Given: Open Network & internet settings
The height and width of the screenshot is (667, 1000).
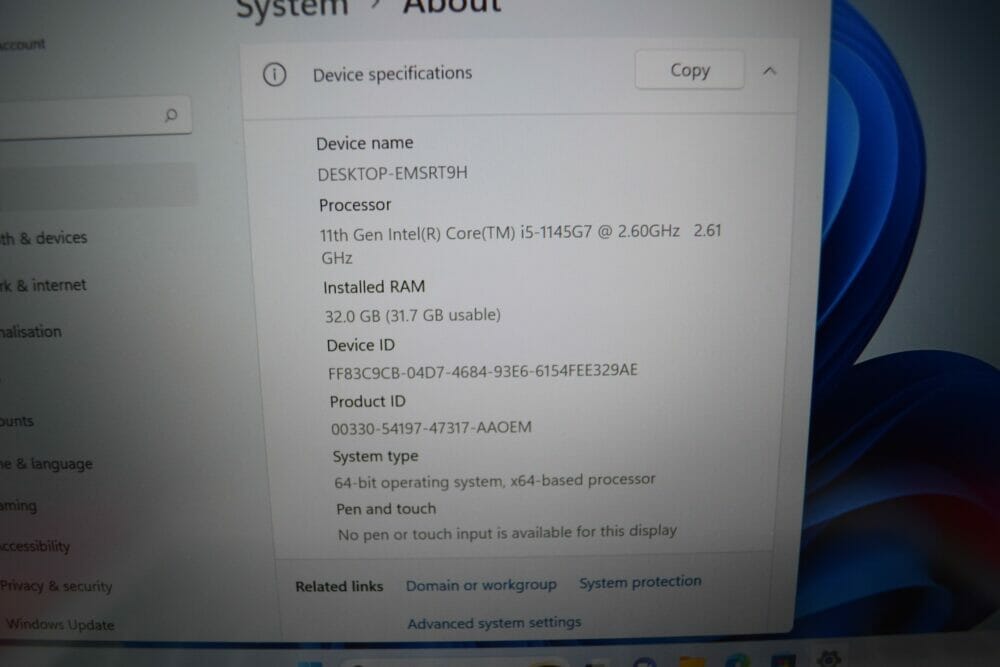Looking at the screenshot, I should click(x=43, y=285).
